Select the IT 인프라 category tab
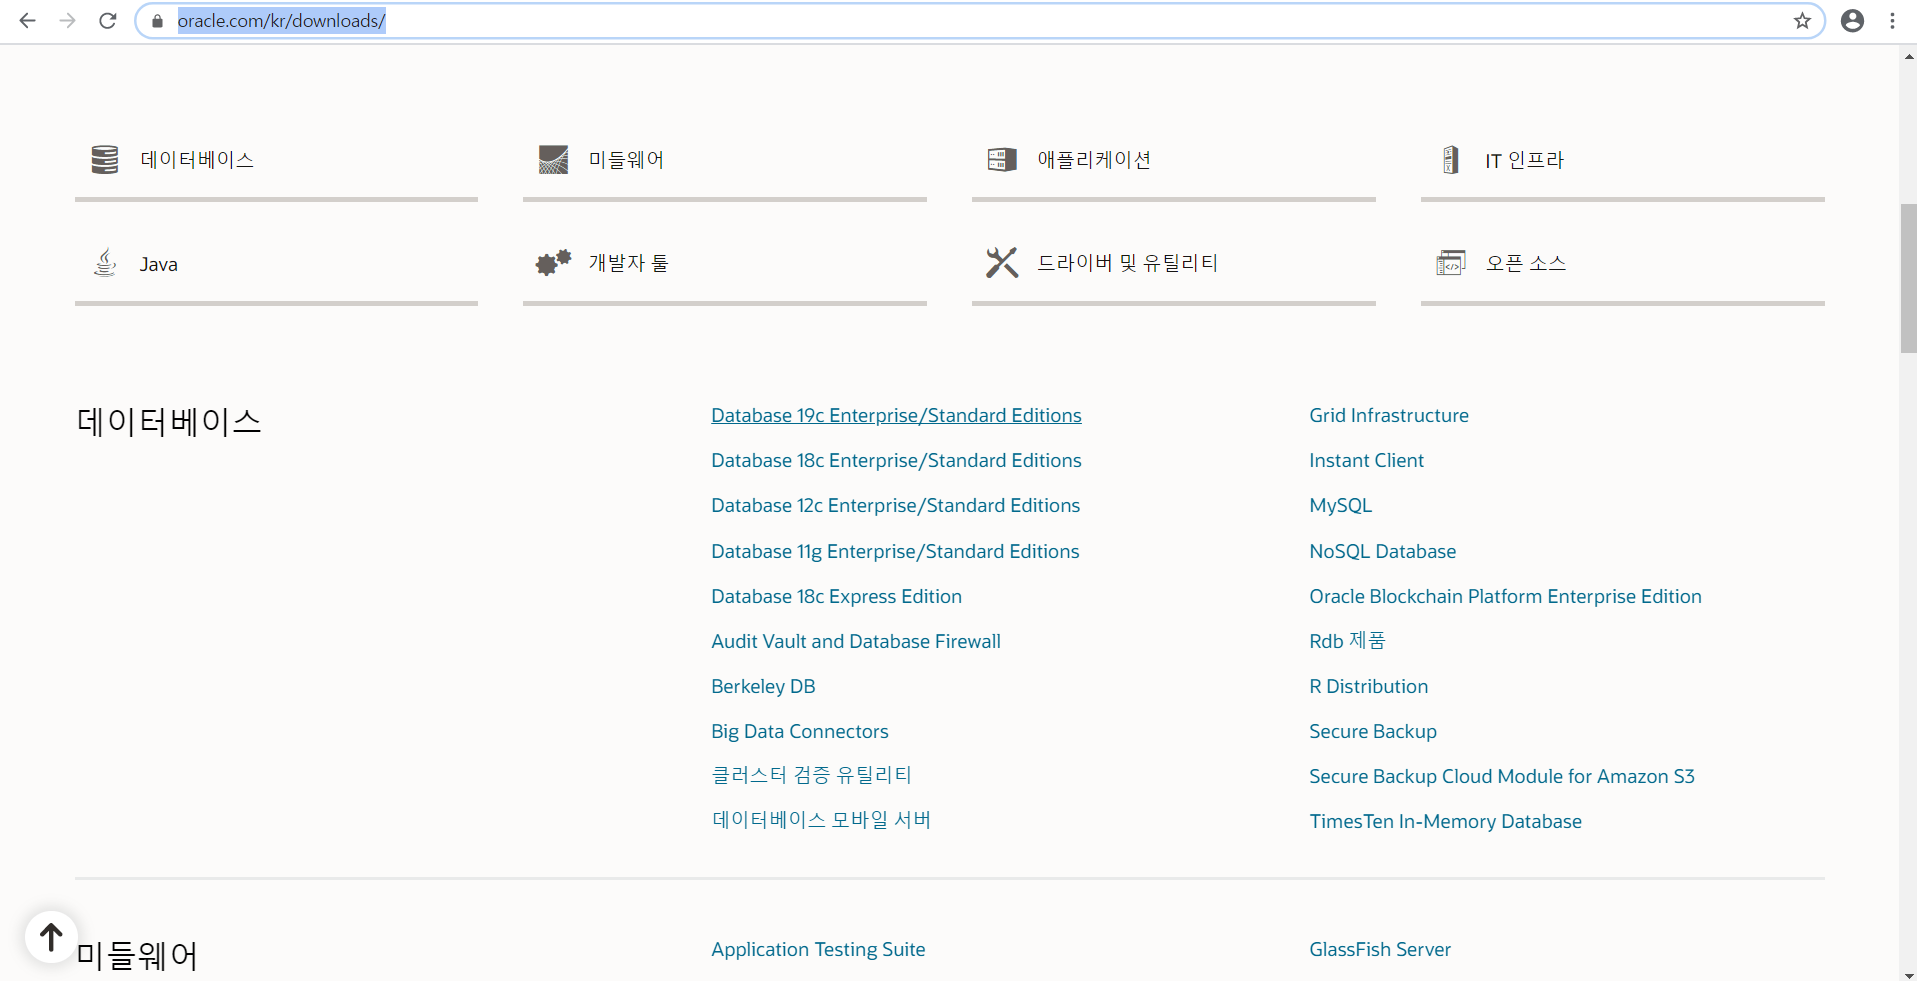The width and height of the screenshot is (1917, 981). [1623, 160]
